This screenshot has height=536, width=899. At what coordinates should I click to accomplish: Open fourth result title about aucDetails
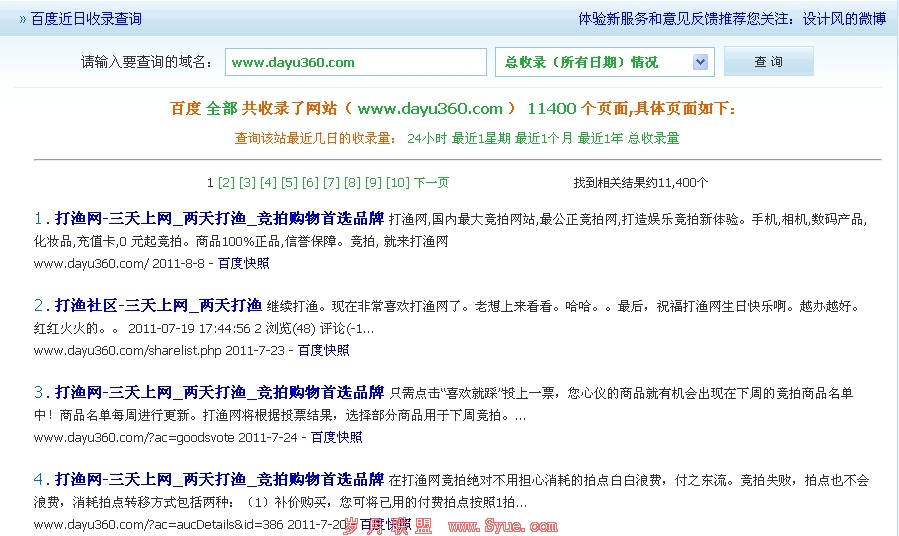click(x=220, y=478)
